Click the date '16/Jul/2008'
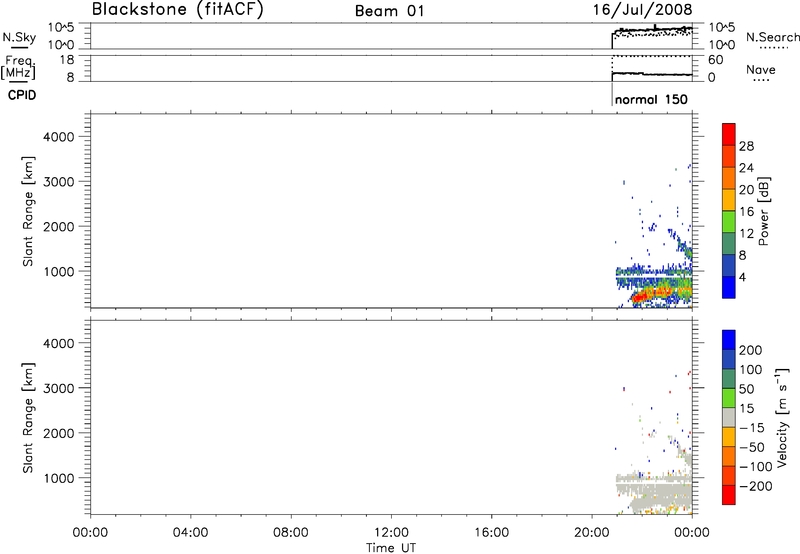This screenshot has height=554, width=800. (643, 10)
